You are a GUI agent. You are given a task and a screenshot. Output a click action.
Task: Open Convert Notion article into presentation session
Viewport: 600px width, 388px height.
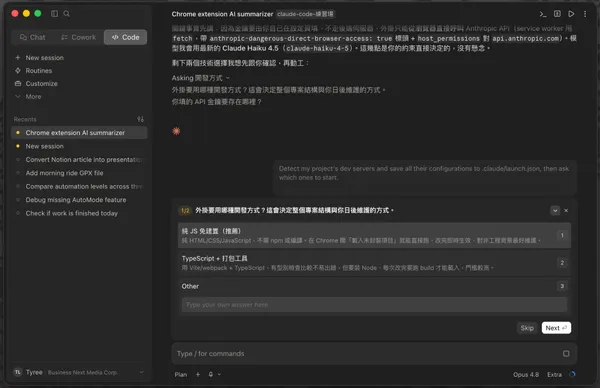click(x=79, y=160)
